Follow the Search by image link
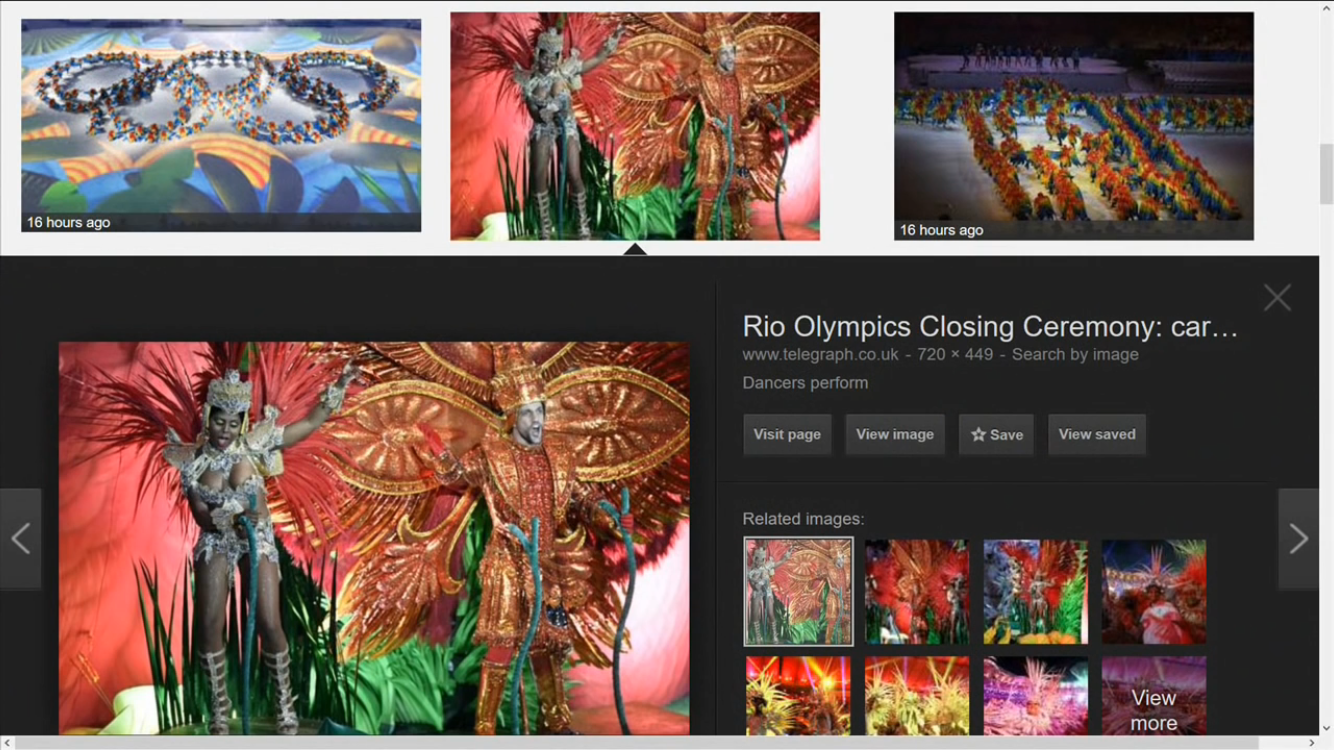Screen dimensions: 1334x750 click(x=1075, y=354)
